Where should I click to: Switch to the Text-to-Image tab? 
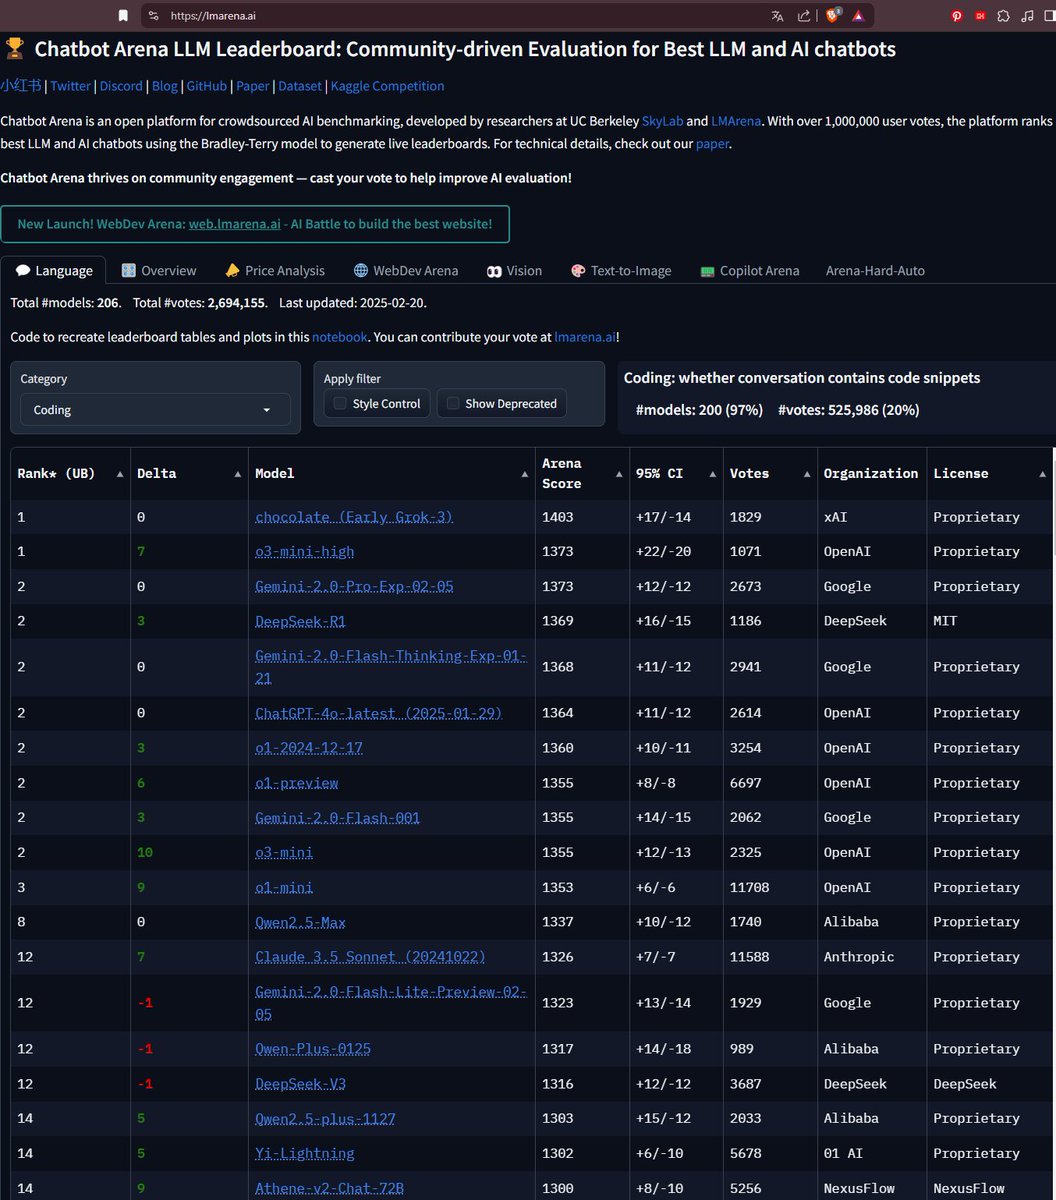pos(621,271)
